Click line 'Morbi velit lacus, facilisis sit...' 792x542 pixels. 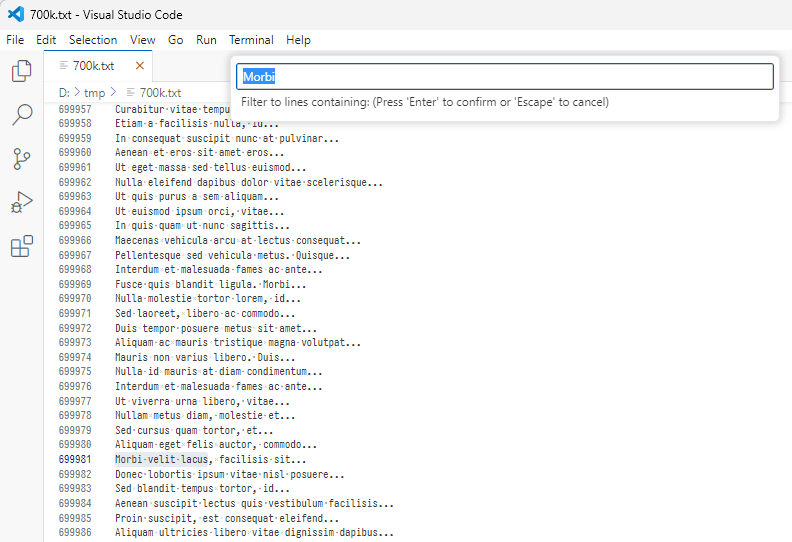[211, 459]
